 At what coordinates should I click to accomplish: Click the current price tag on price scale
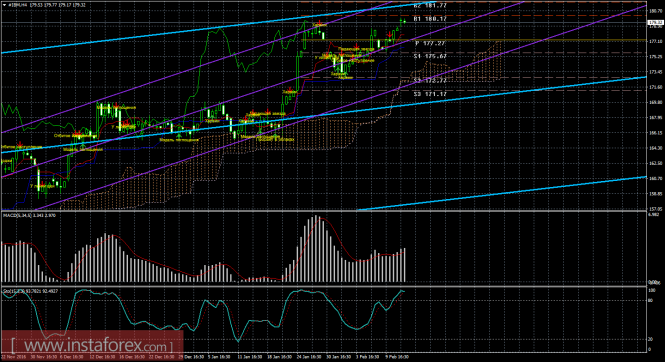[656, 22]
